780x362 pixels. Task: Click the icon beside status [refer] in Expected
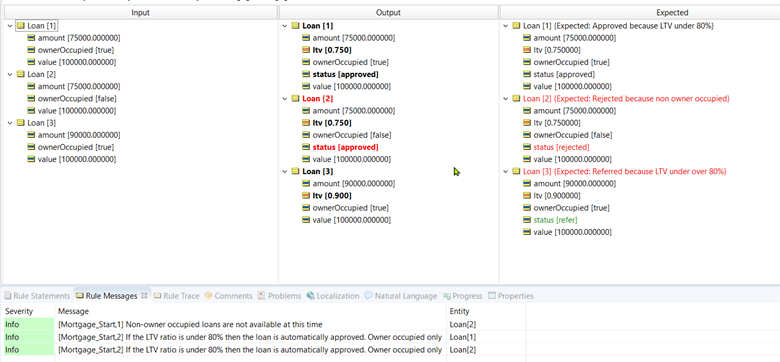tap(527, 220)
